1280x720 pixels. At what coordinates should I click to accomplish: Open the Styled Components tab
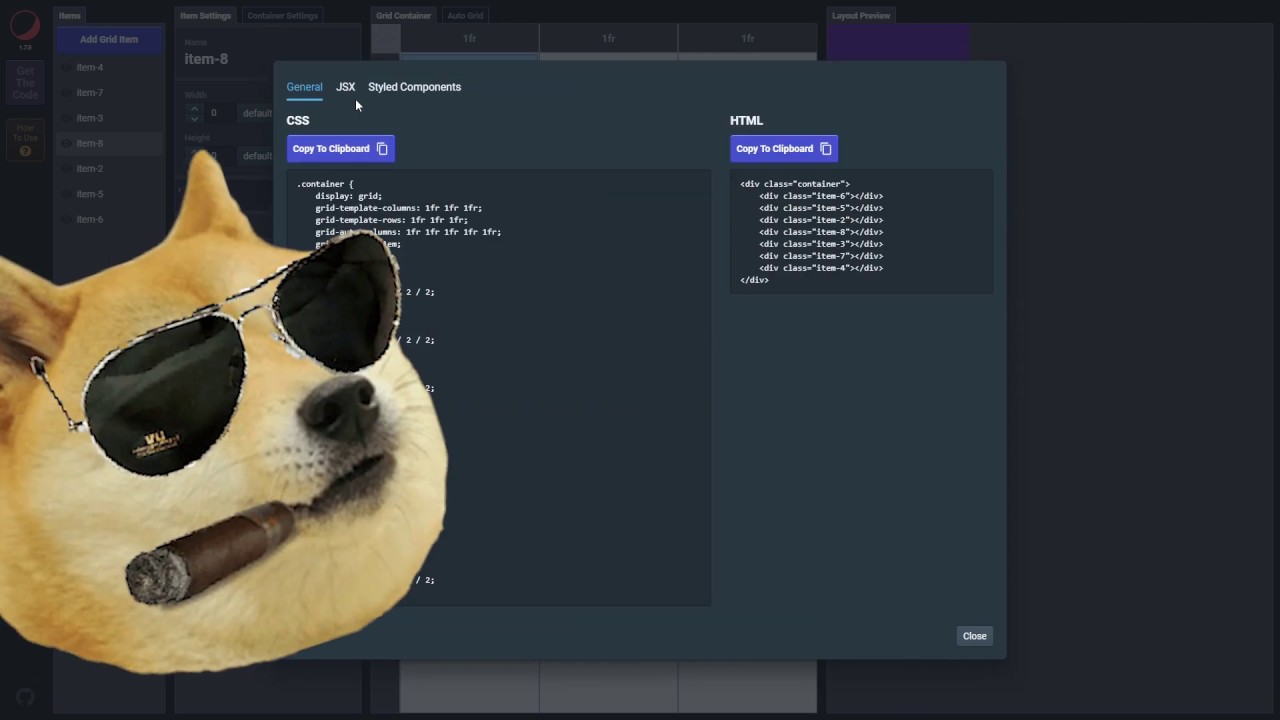tap(414, 87)
